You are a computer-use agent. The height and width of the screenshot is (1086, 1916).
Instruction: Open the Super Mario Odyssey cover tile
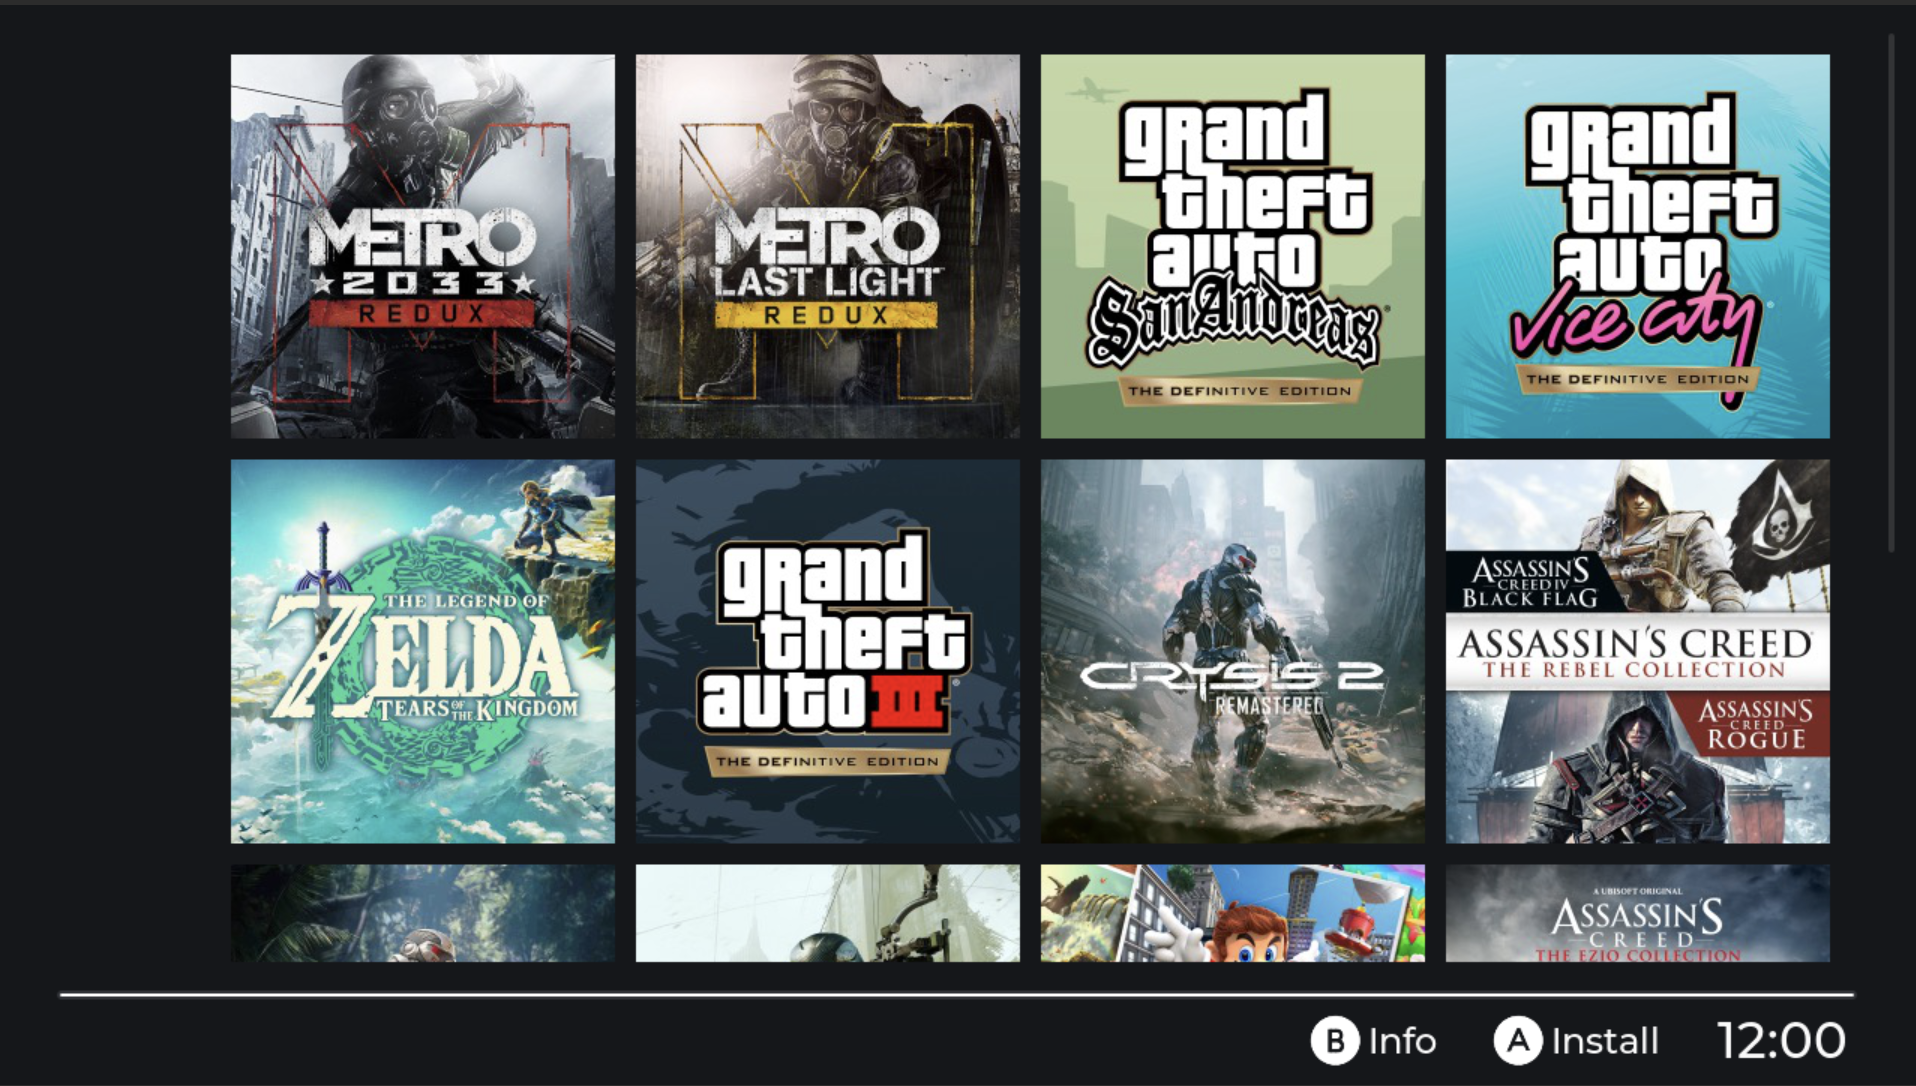point(1232,913)
